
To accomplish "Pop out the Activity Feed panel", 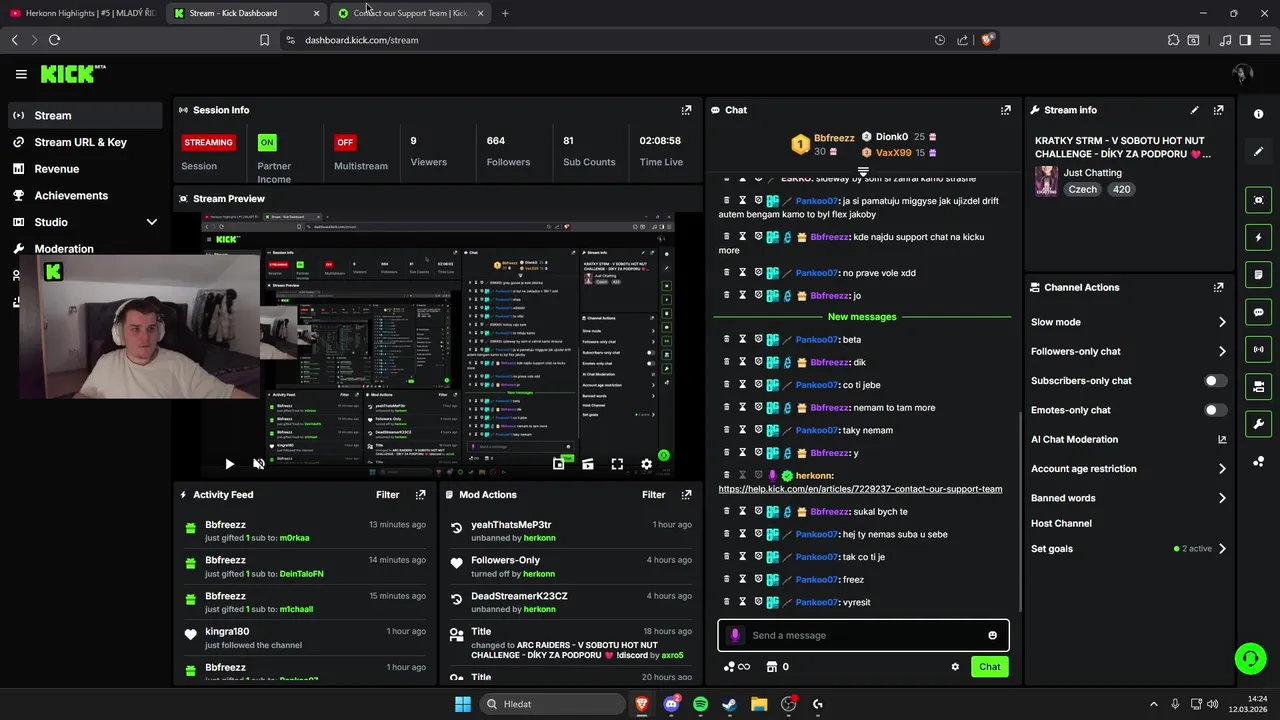I will (420, 494).
